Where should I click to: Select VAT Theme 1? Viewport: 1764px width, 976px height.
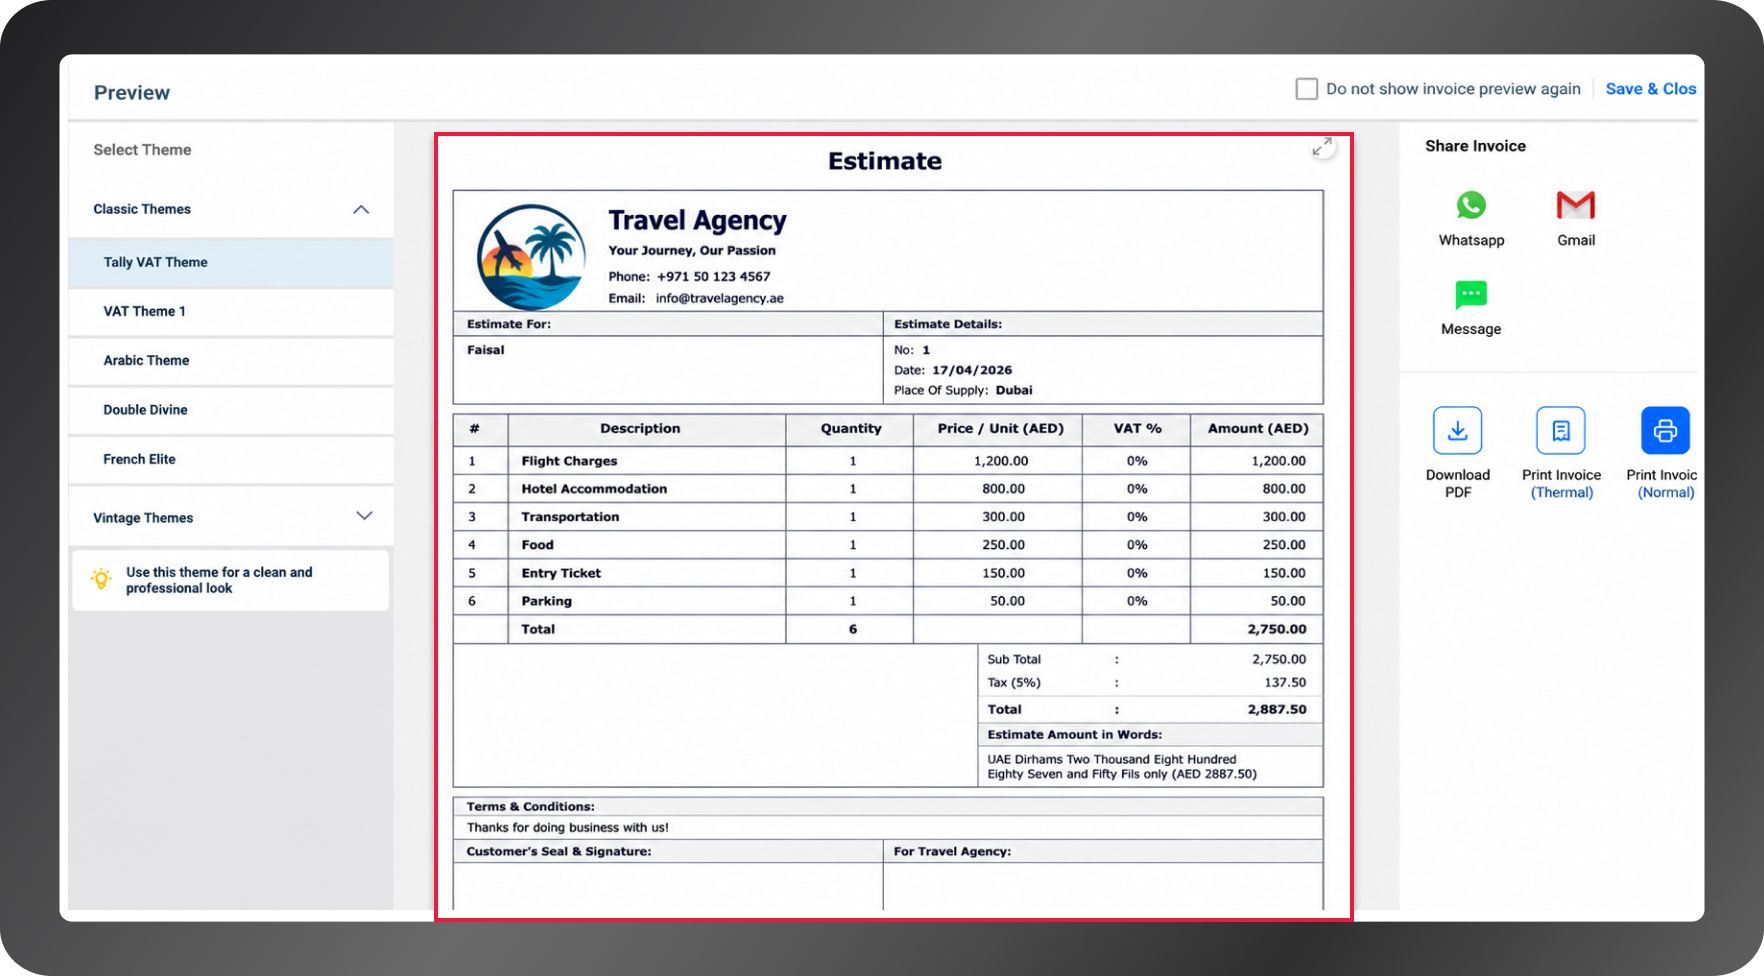point(231,311)
